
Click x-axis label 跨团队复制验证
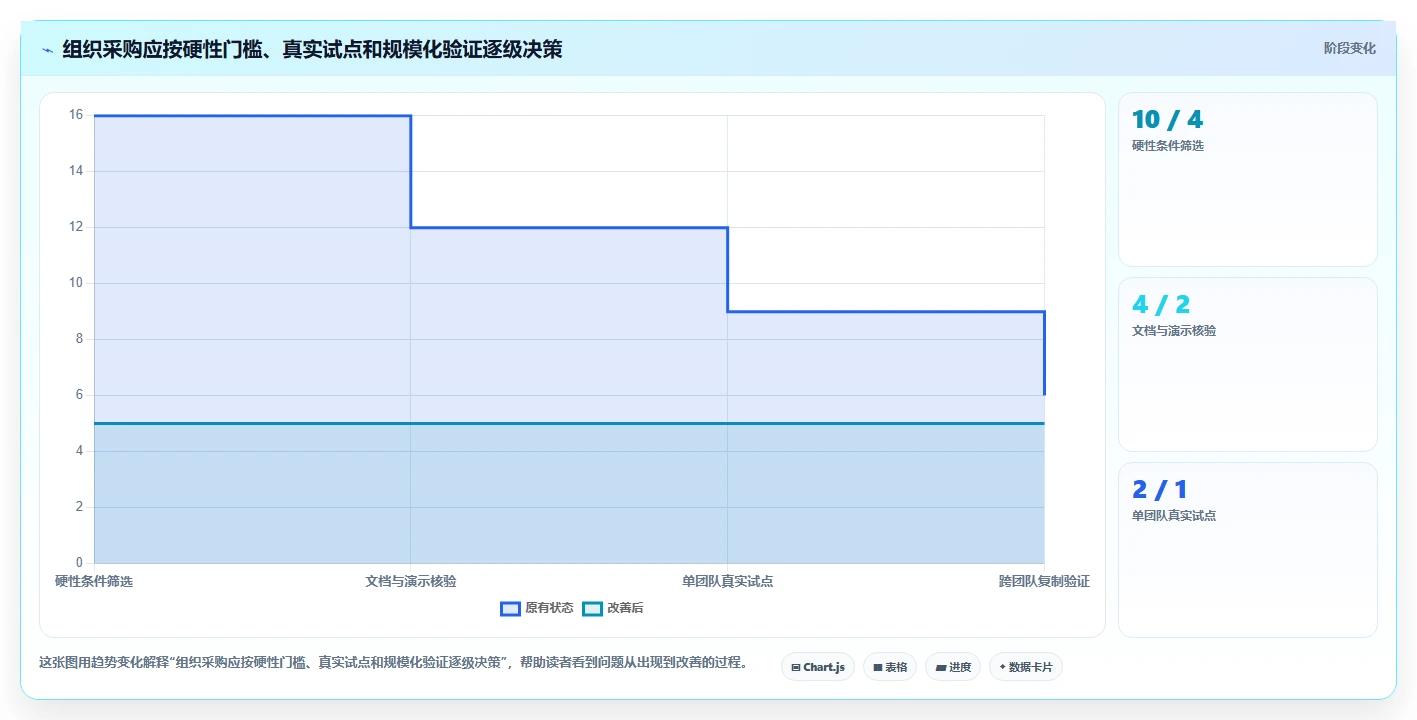pyautogui.click(x=1044, y=581)
